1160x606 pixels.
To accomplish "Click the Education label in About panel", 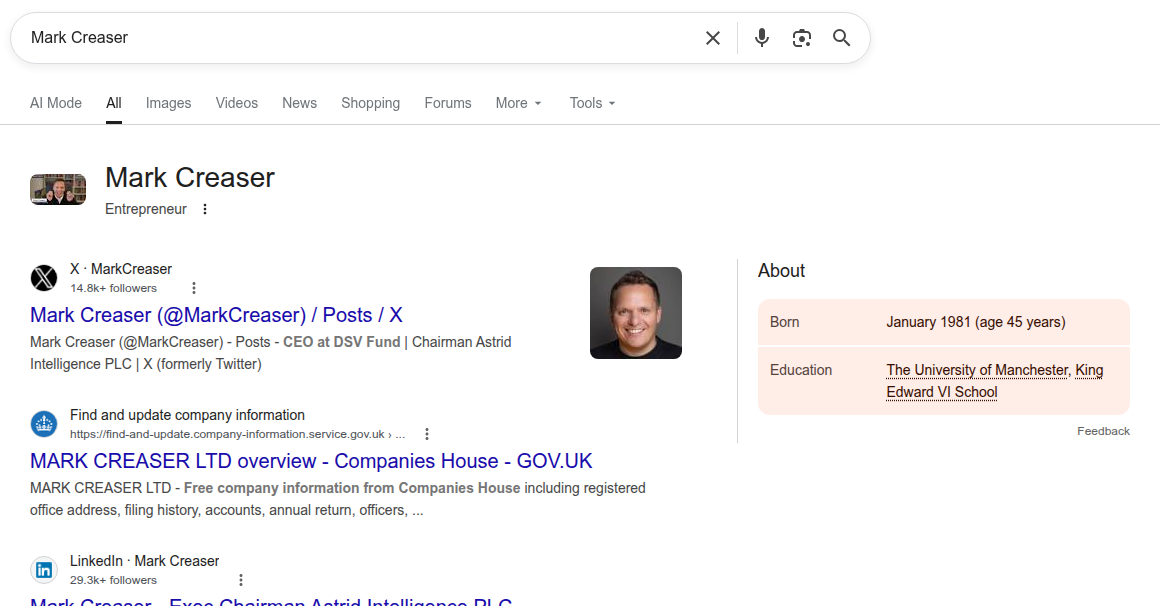I will [x=800, y=370].
